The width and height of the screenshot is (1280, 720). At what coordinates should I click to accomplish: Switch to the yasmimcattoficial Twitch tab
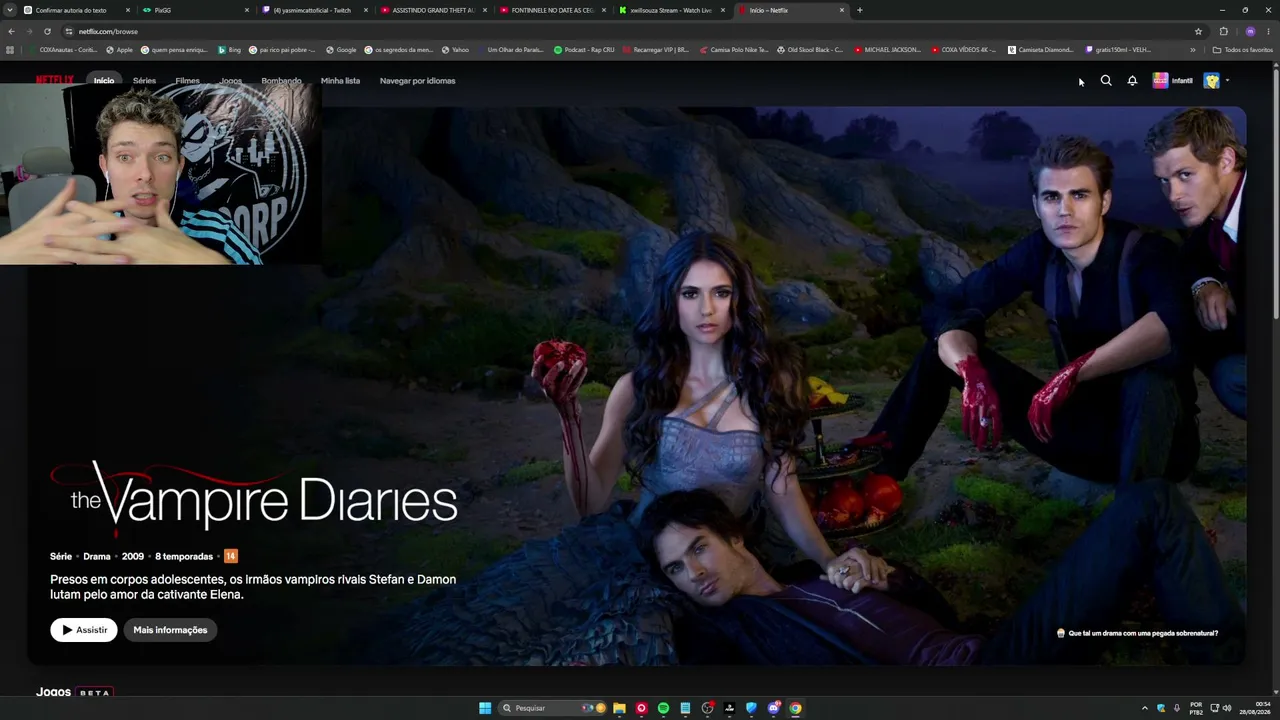point(315,10)
